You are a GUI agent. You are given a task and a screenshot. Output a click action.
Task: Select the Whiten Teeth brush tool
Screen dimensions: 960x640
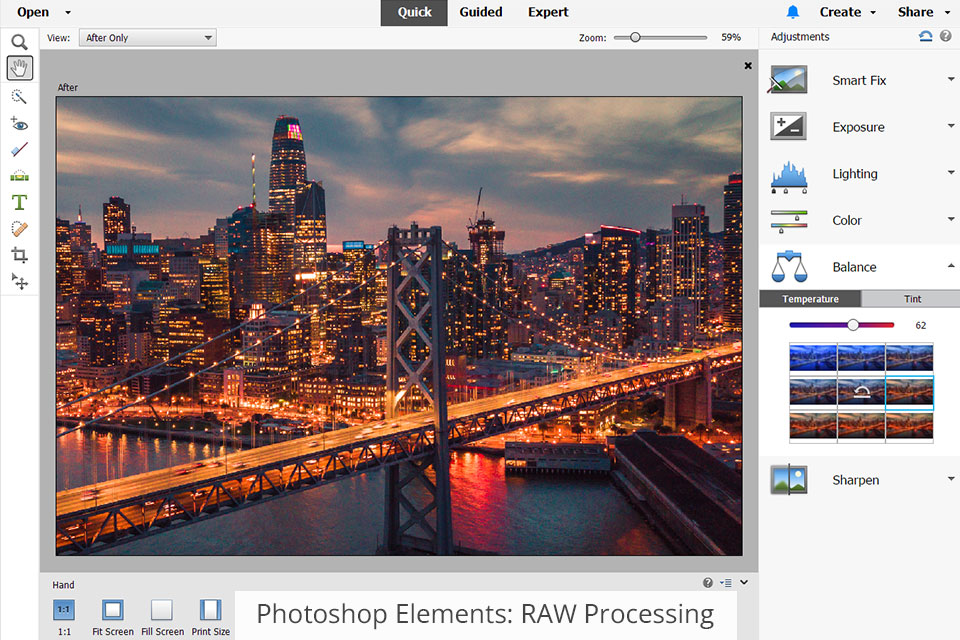[20, 150]
